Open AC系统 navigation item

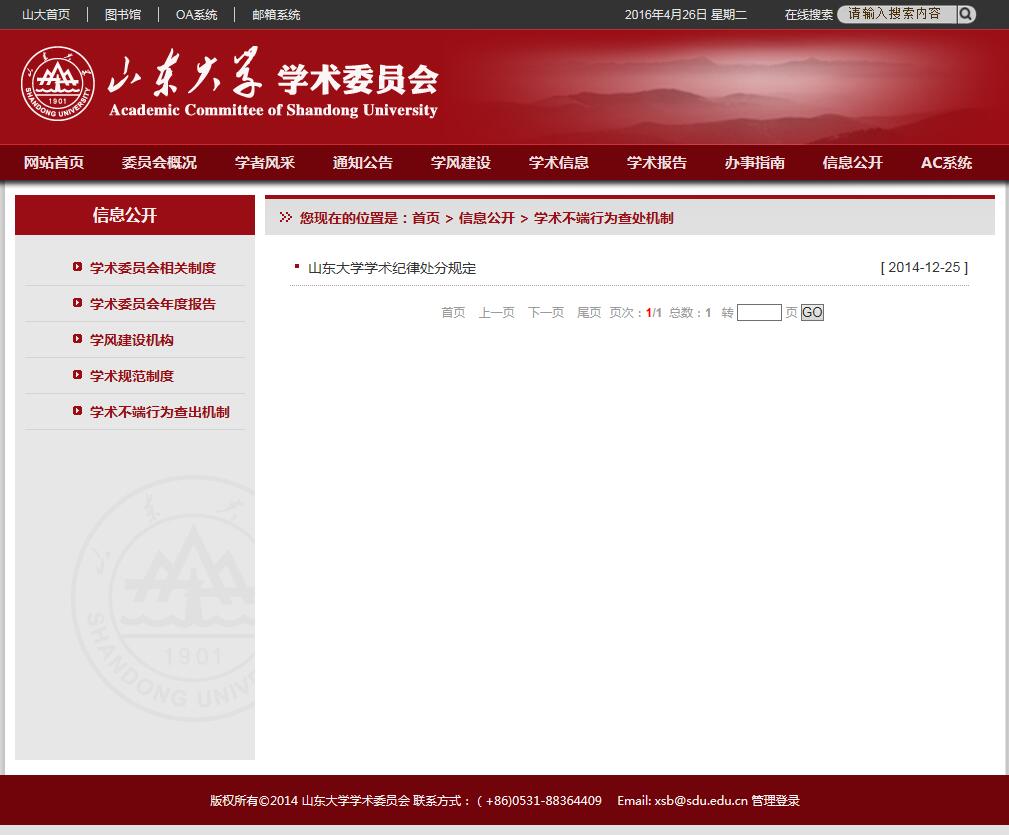946,163
